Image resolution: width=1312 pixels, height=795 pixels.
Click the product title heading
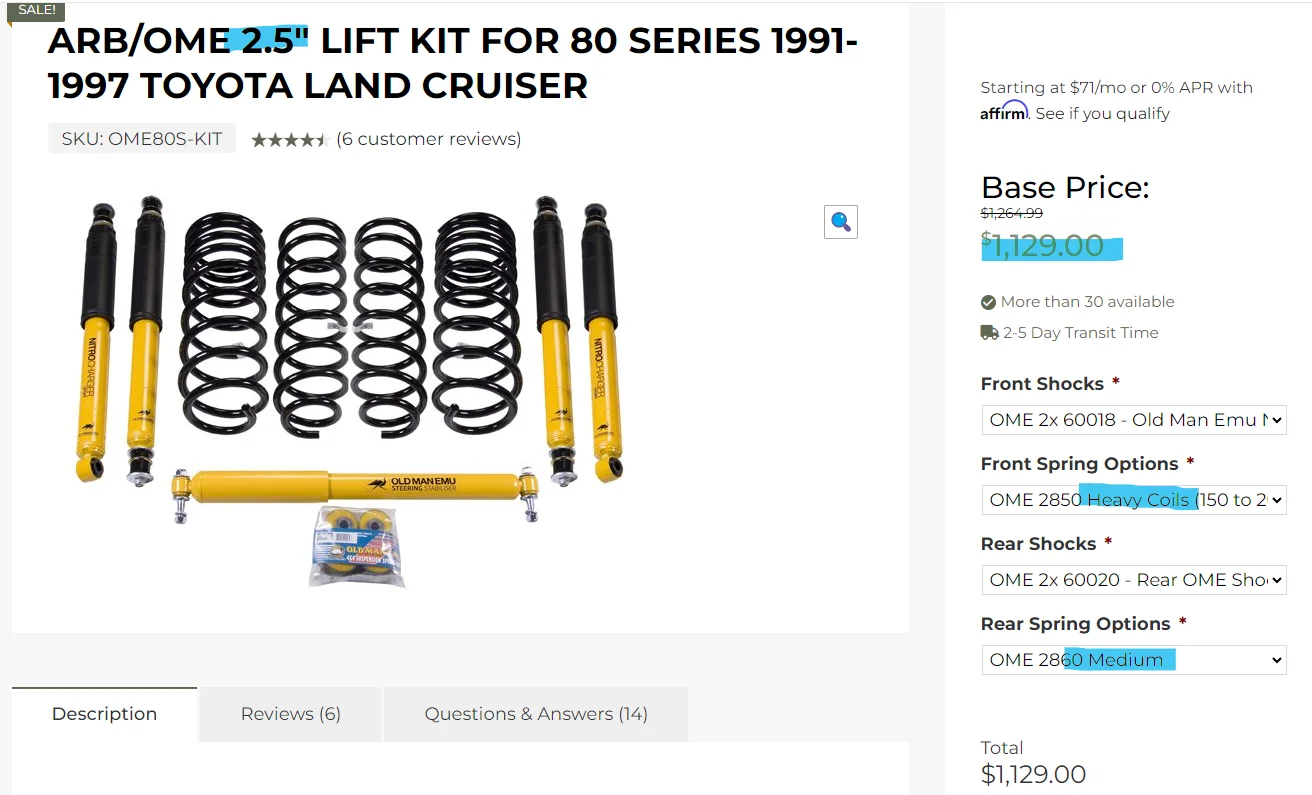pyautogui.click(x=453, y=63)
